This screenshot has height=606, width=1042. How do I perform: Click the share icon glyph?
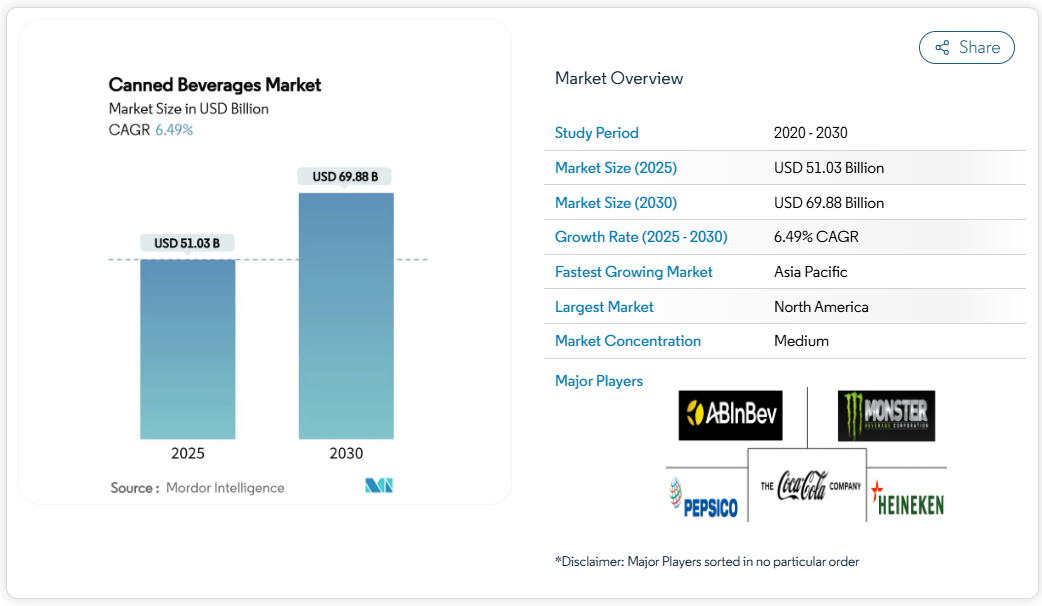(942, 48)
